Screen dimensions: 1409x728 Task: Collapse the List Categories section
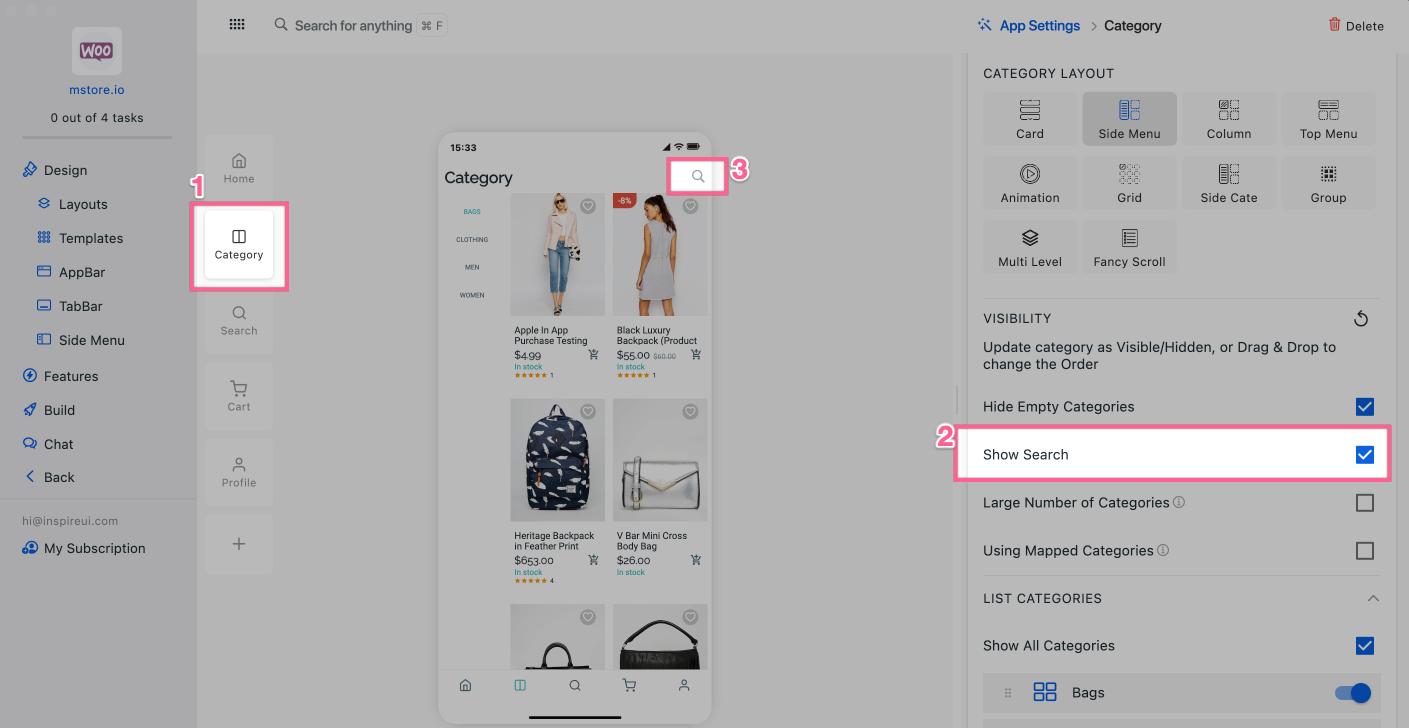tap(1373, 598)
